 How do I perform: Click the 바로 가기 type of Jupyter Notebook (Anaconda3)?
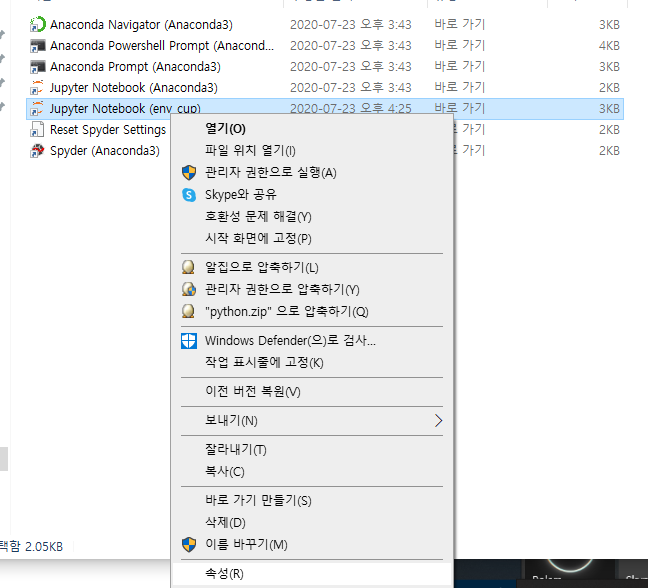(460, 87)
